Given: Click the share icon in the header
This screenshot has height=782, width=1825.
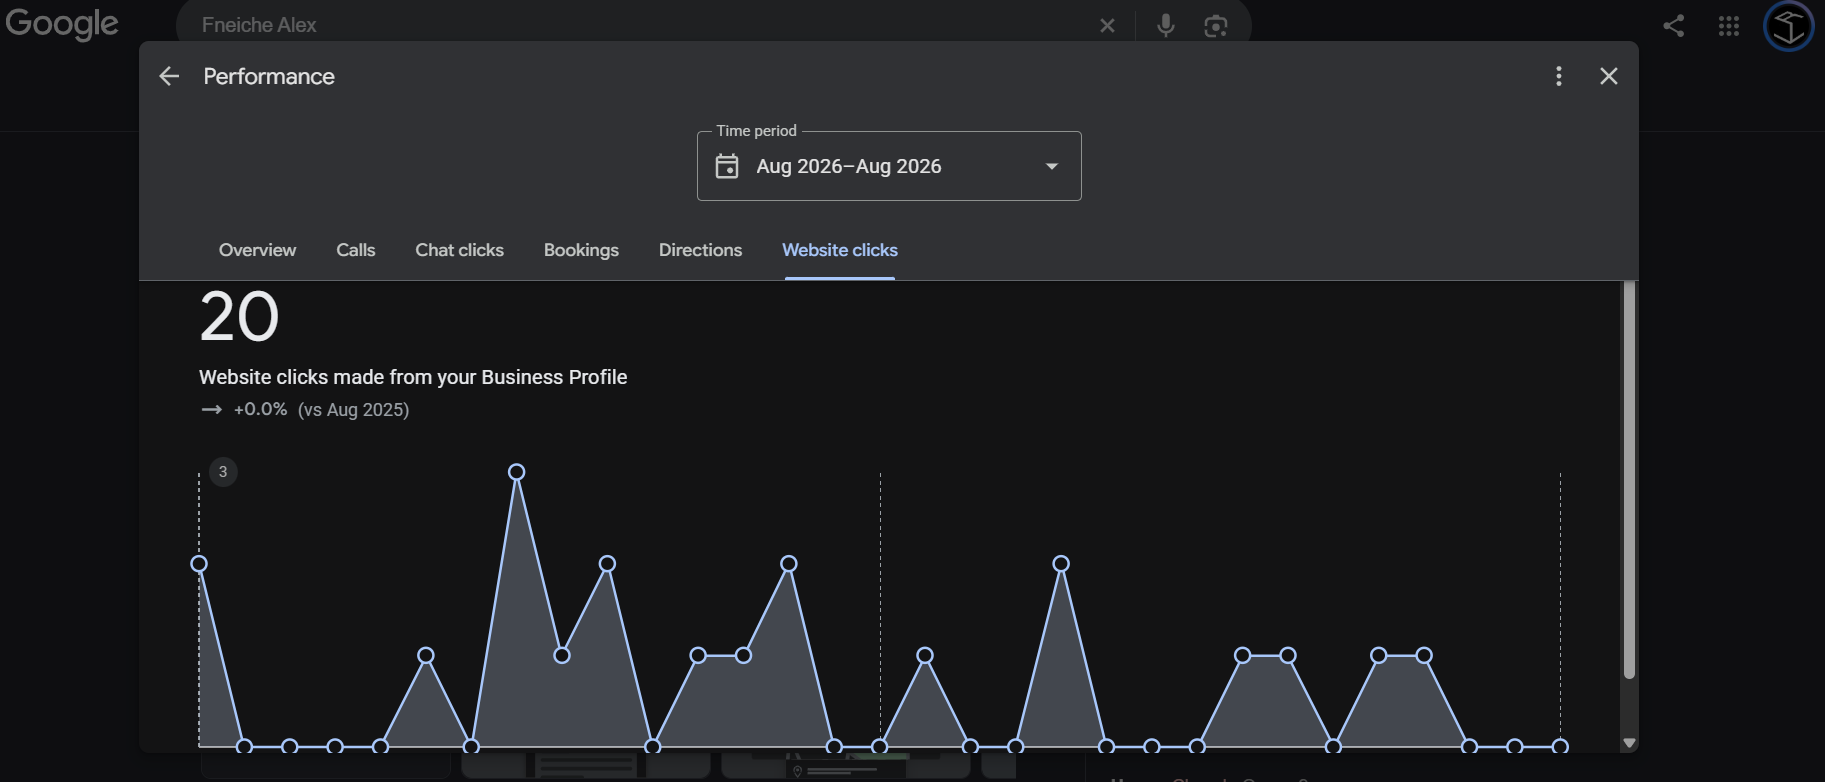Looking at the screenshot, I should pyautogui.click(x=1673, y=26).
